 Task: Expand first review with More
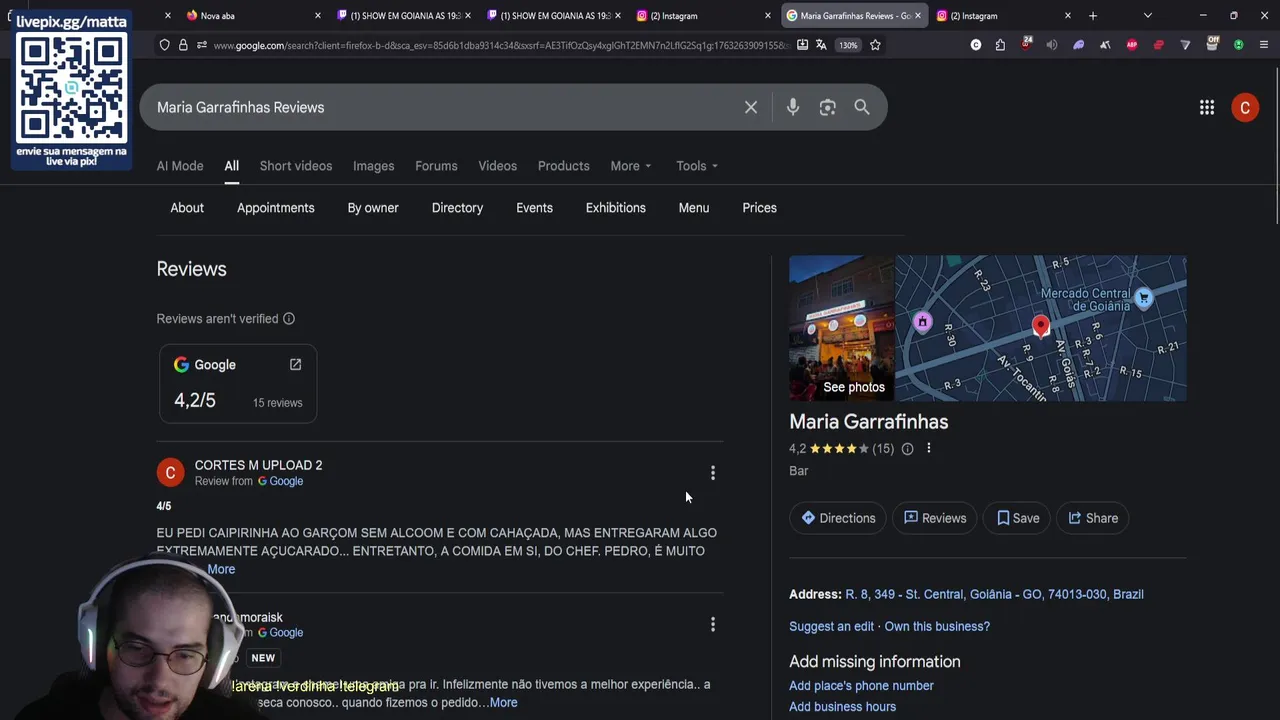click(x=221, y=570)
